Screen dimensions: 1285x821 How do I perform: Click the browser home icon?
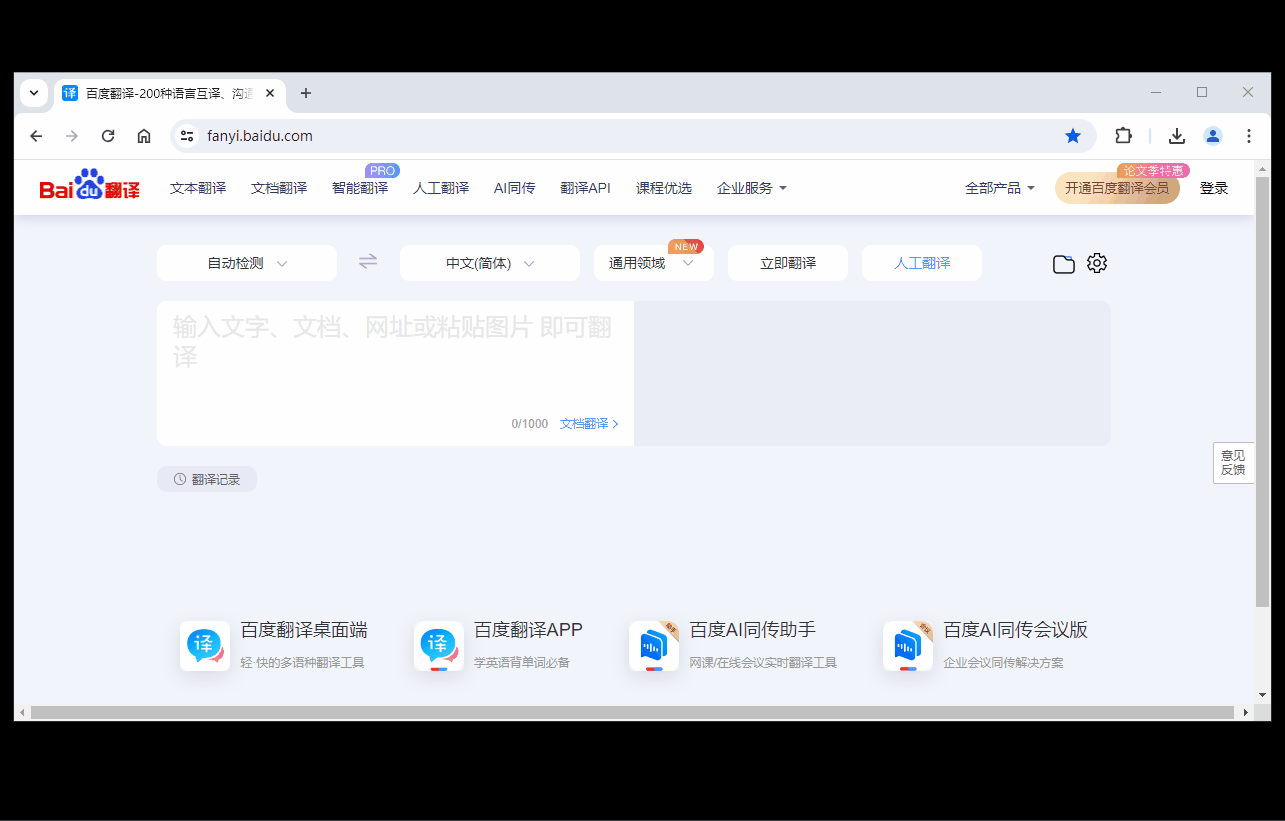point(144,136)
